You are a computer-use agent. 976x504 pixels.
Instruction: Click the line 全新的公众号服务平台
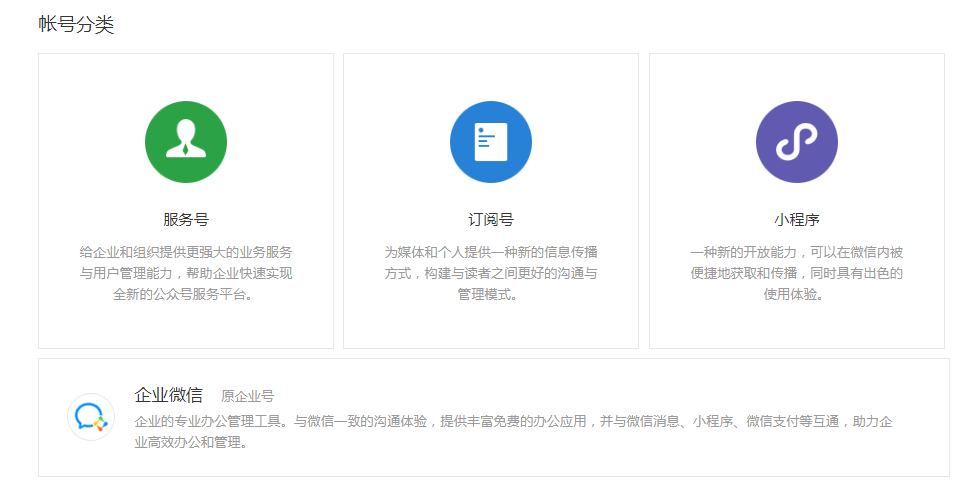coord(186,295)
